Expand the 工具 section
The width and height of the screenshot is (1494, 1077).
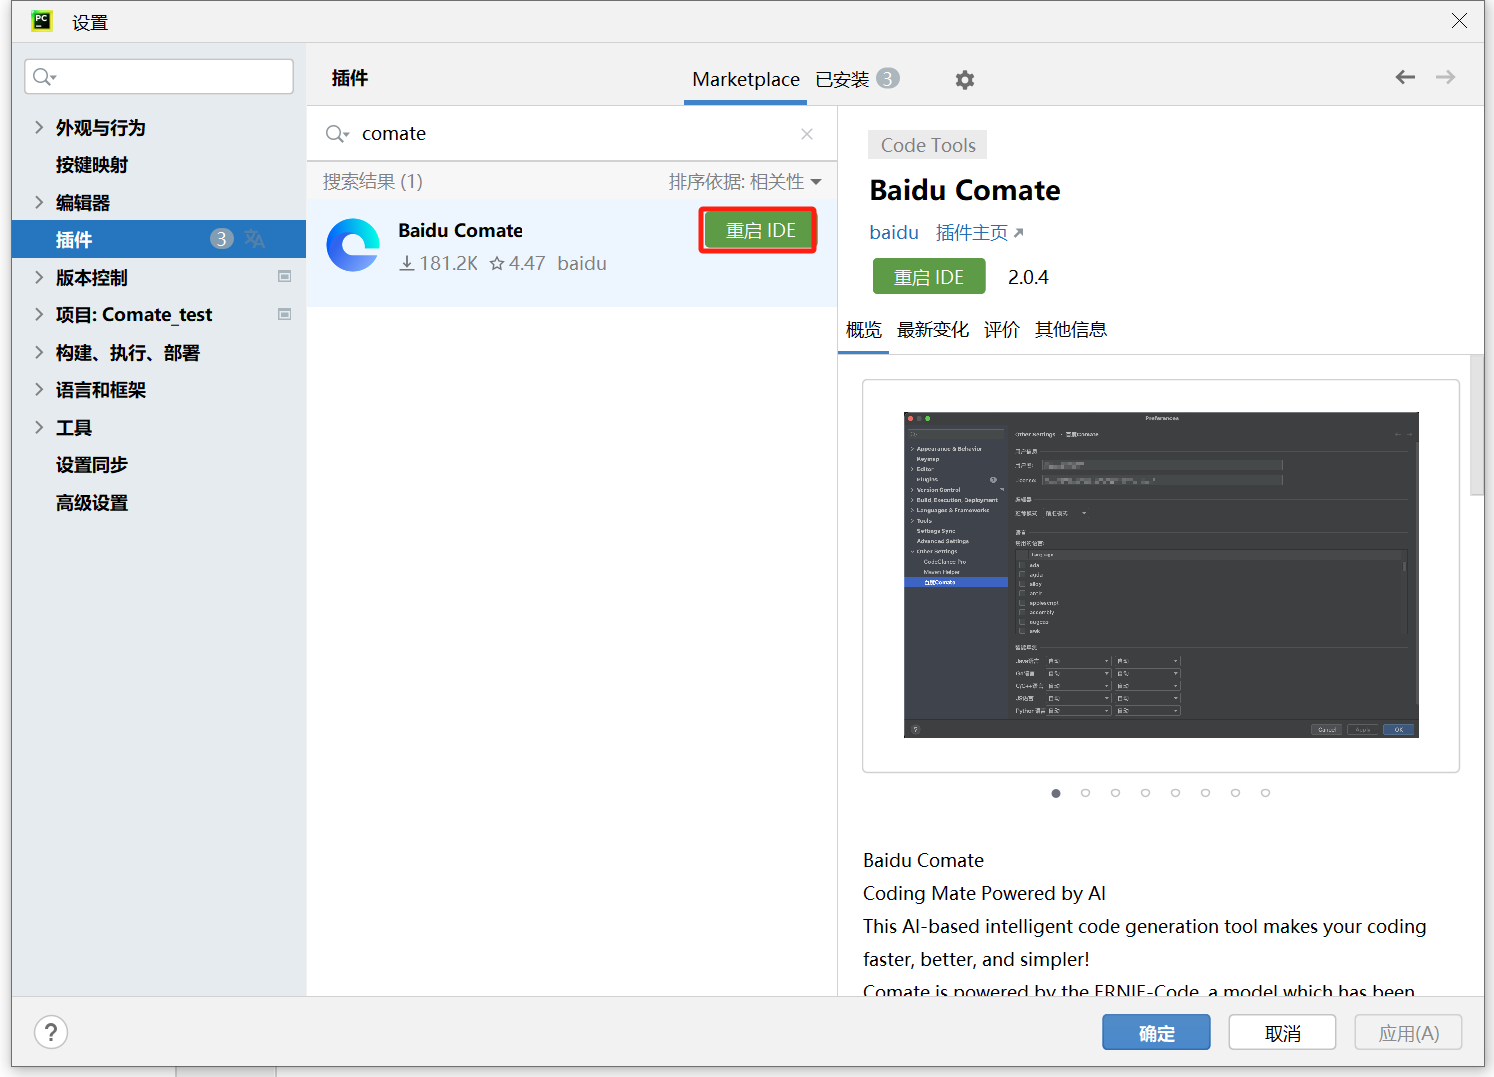coord(39,427)
